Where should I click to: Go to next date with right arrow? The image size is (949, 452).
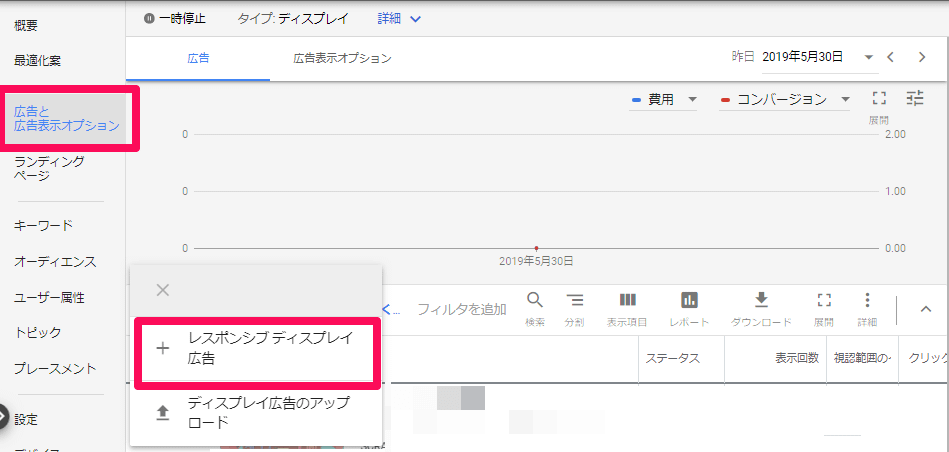pos(922,57)
